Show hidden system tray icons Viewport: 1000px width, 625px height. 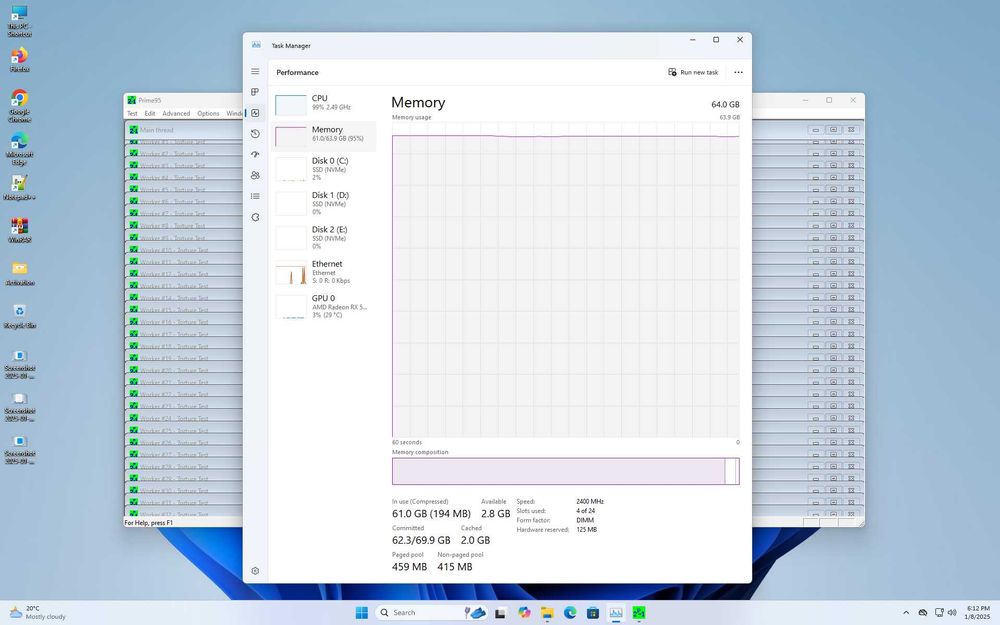click(906, 612)
